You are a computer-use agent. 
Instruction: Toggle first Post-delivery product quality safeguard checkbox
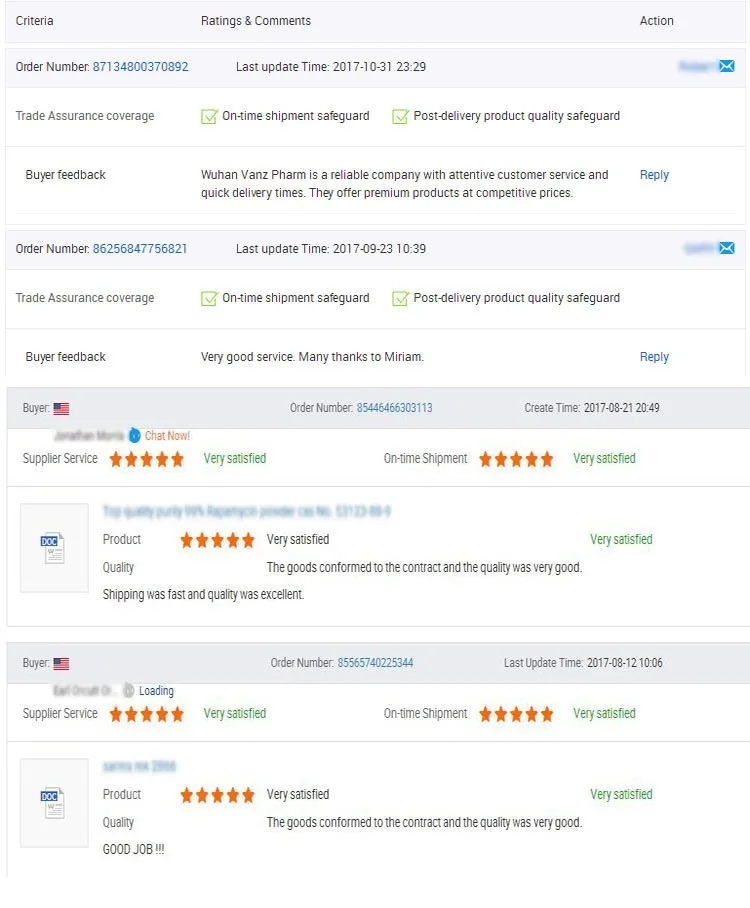[x=400, y=116]
